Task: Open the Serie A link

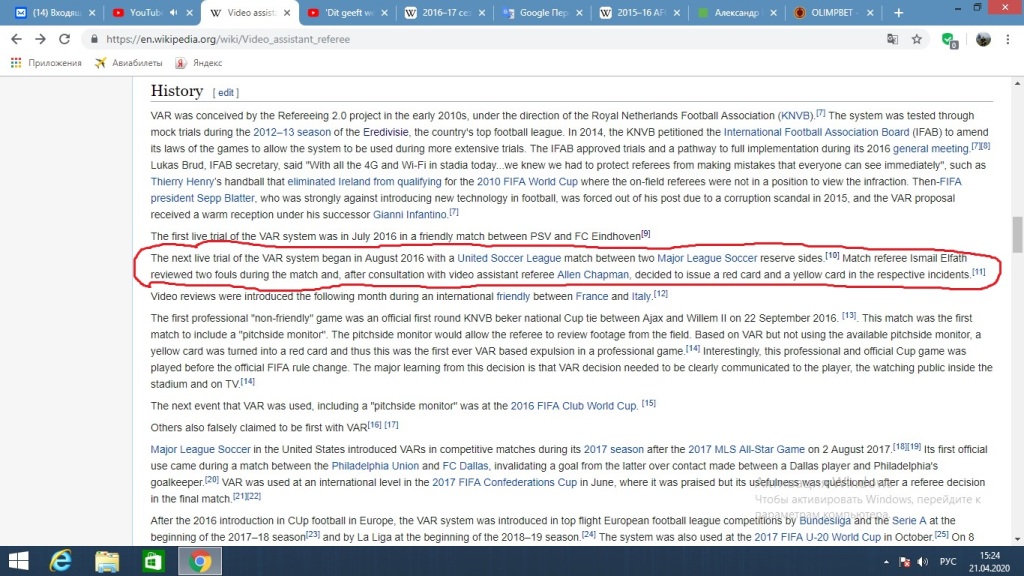Action: 909,520
